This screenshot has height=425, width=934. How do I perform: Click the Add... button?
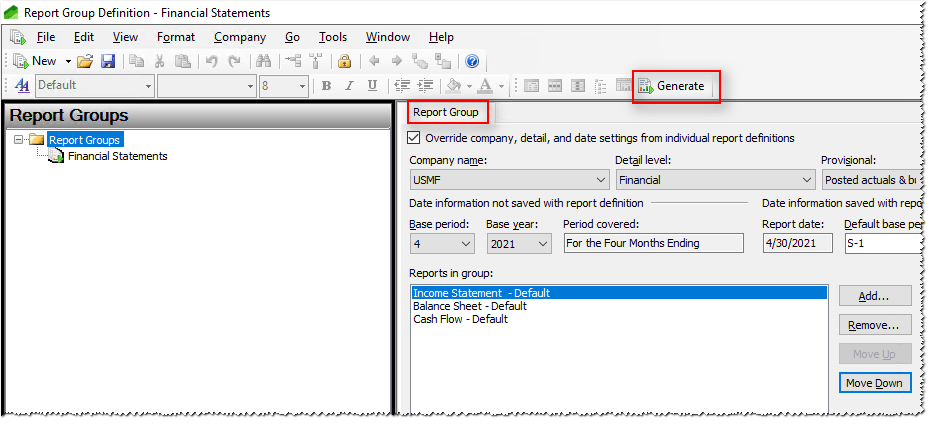point(874,296)
